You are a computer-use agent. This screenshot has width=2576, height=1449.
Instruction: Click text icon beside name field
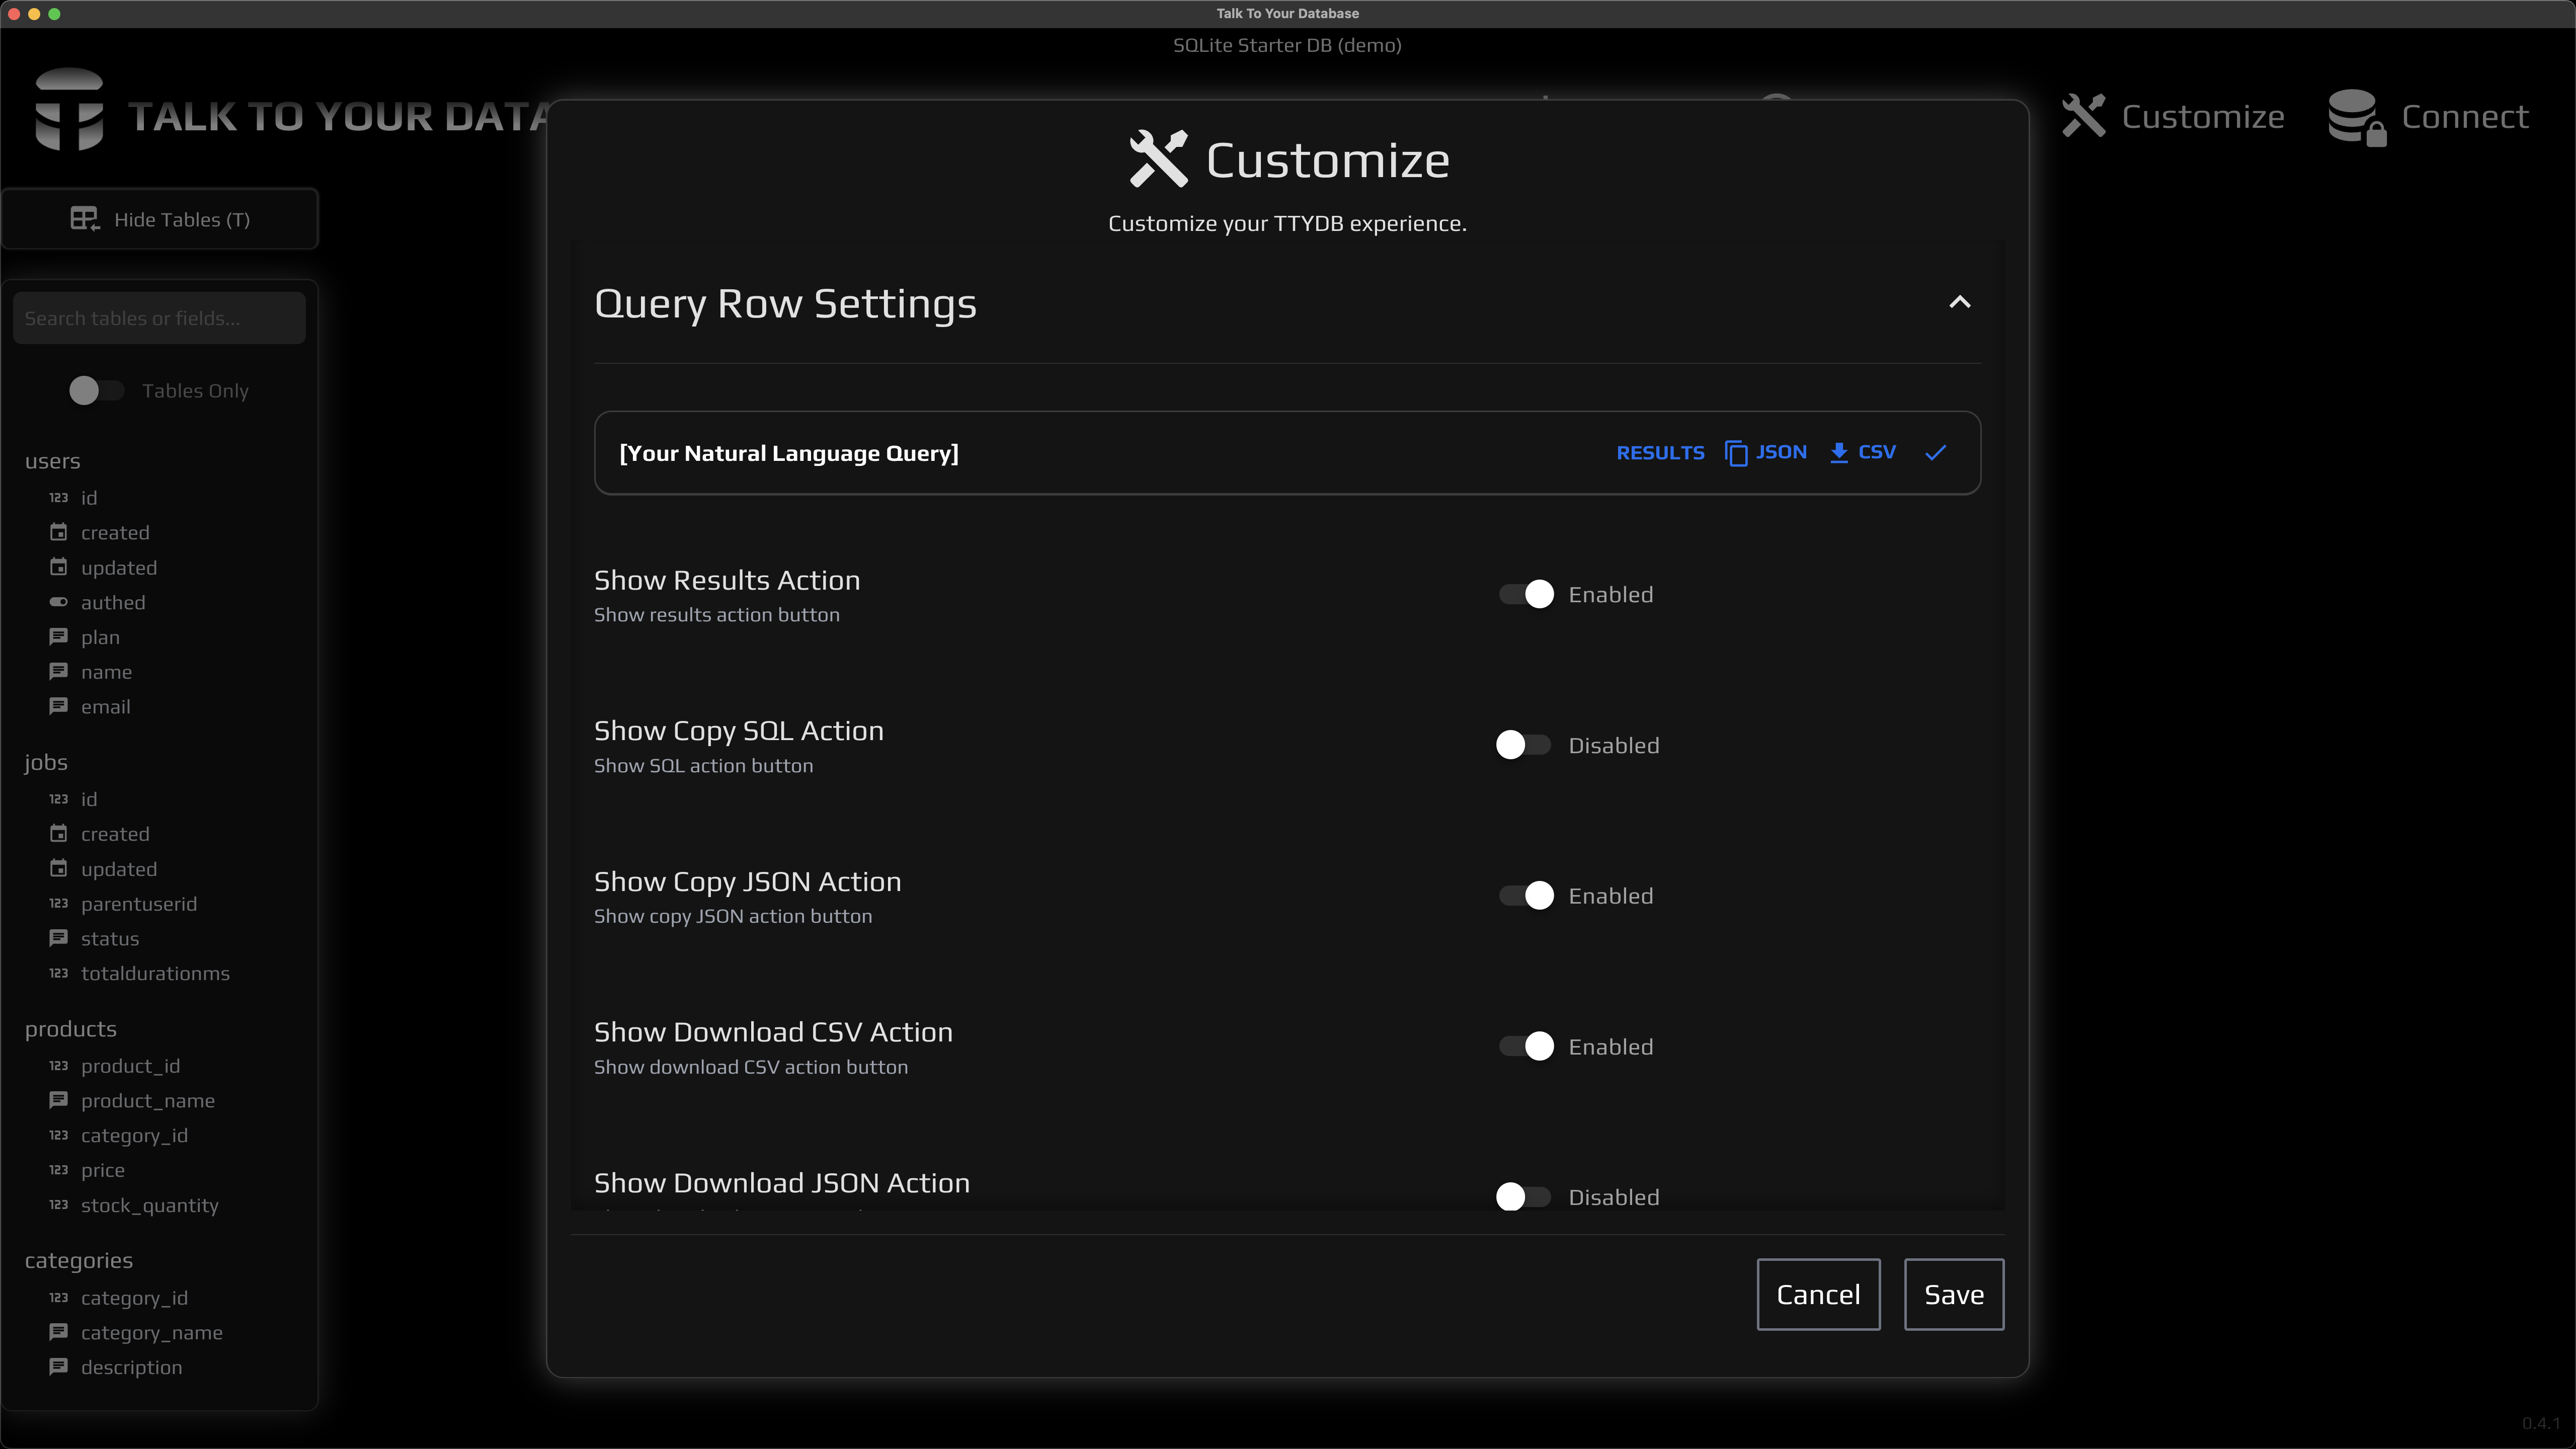(59, 672)
